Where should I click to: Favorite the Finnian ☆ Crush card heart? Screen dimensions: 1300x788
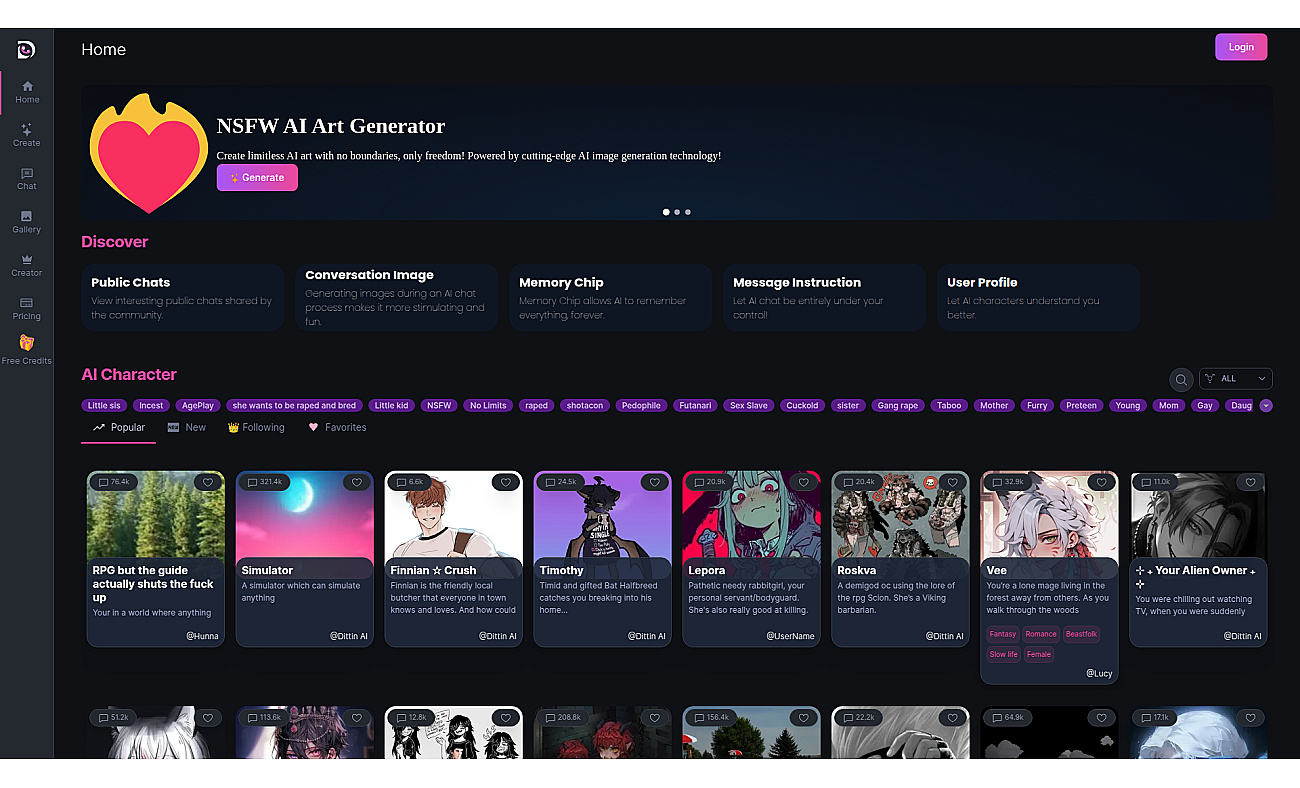506,482
